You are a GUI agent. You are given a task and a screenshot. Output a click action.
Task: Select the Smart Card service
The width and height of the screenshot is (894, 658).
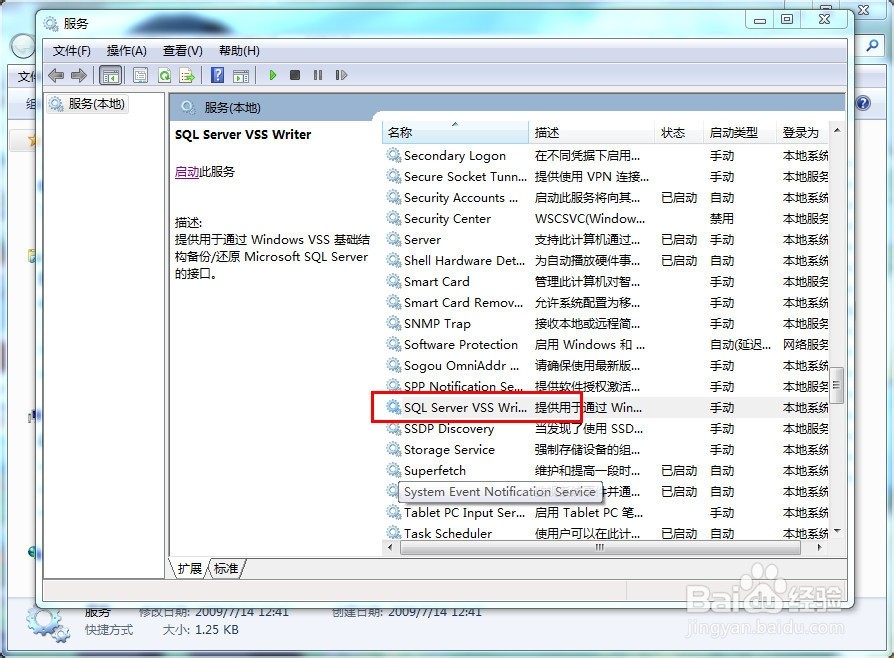tap(606, 282)
